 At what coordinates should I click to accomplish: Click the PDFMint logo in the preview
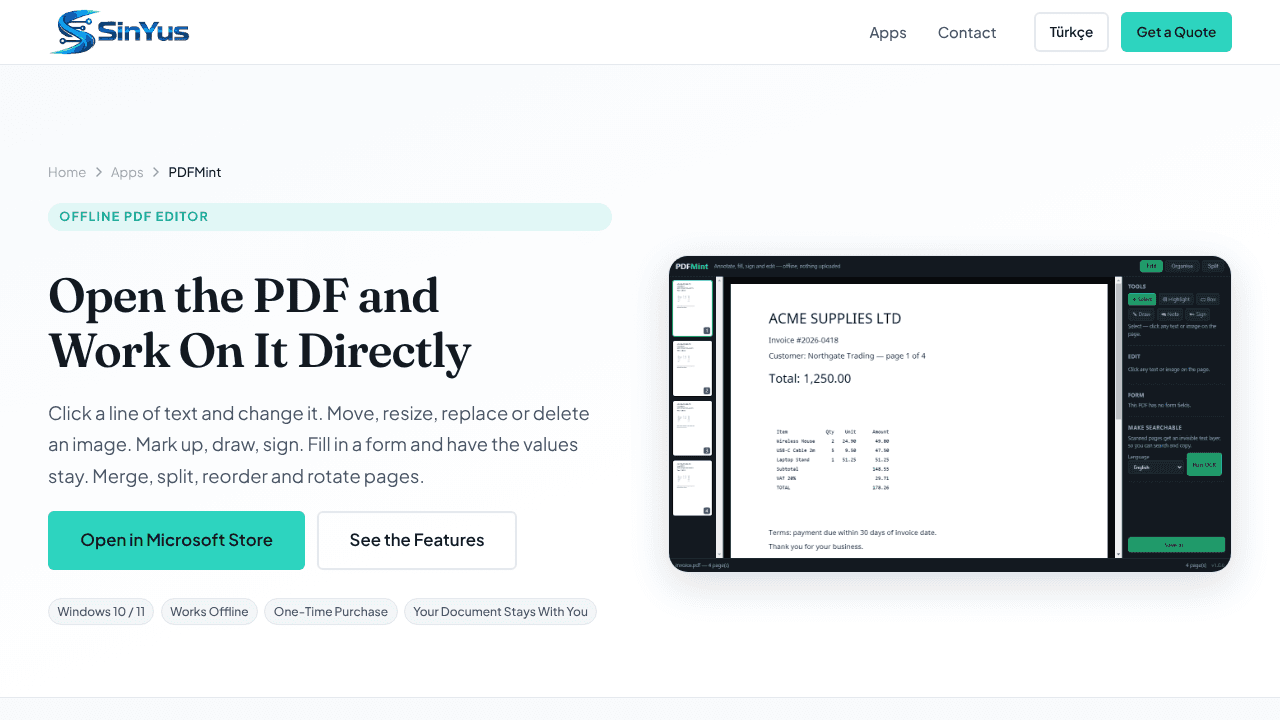click(691, 266)
